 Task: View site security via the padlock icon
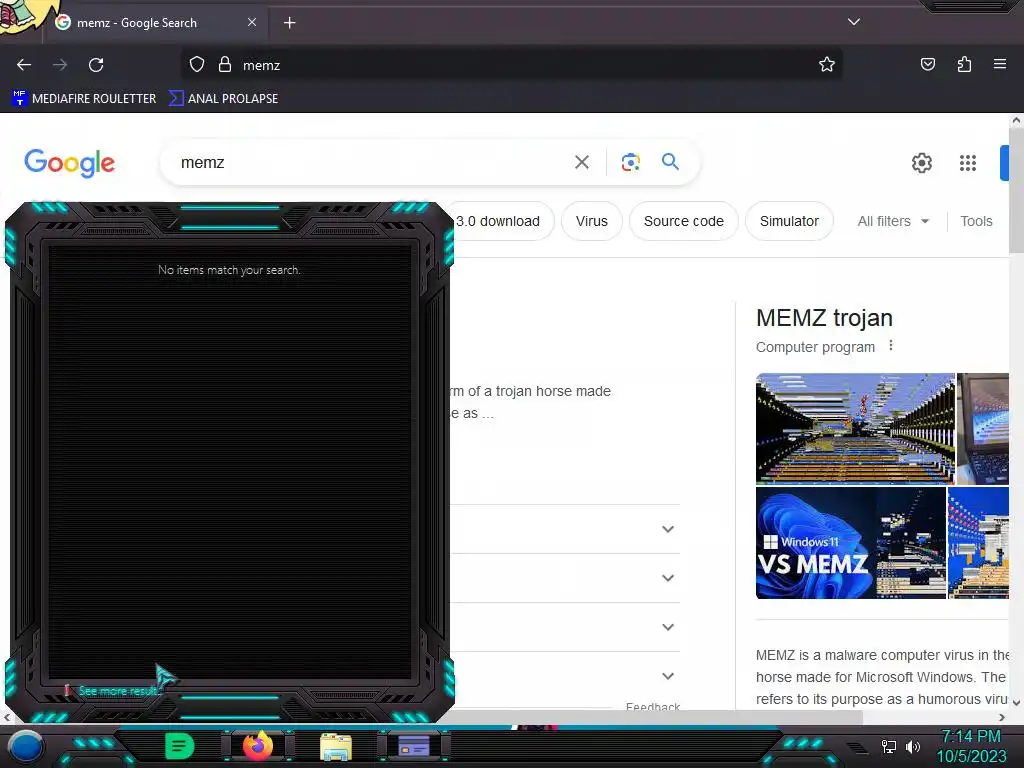[x=225, y=65]
